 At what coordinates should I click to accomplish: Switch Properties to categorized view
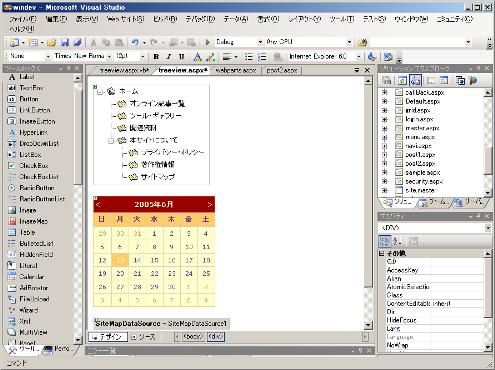(384, 241)
